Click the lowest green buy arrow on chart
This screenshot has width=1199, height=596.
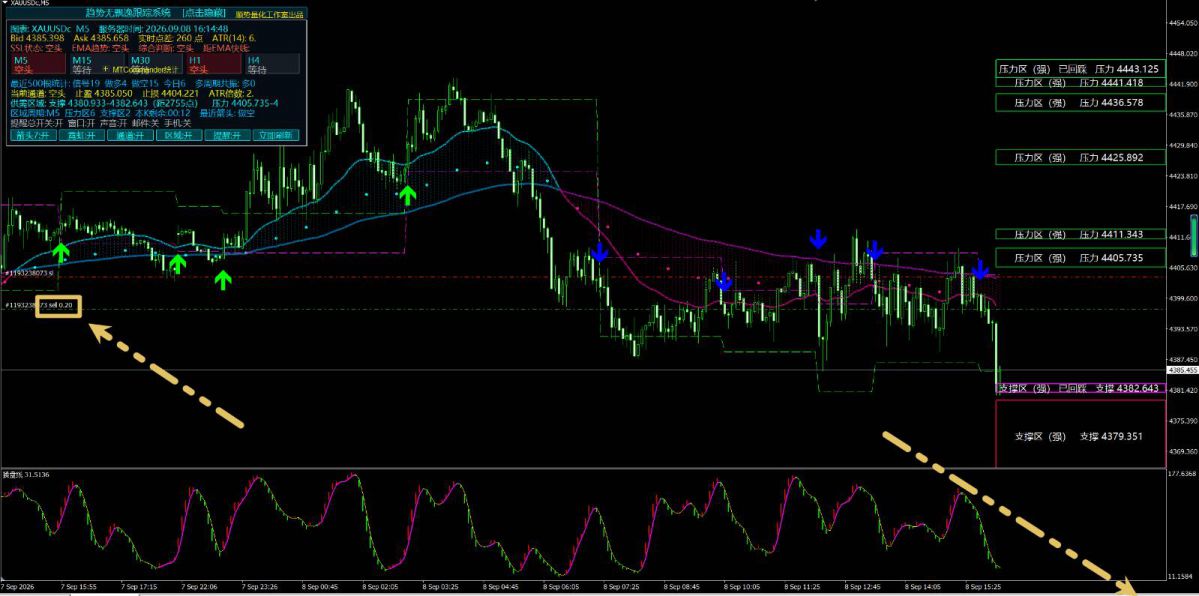point(223,281)
